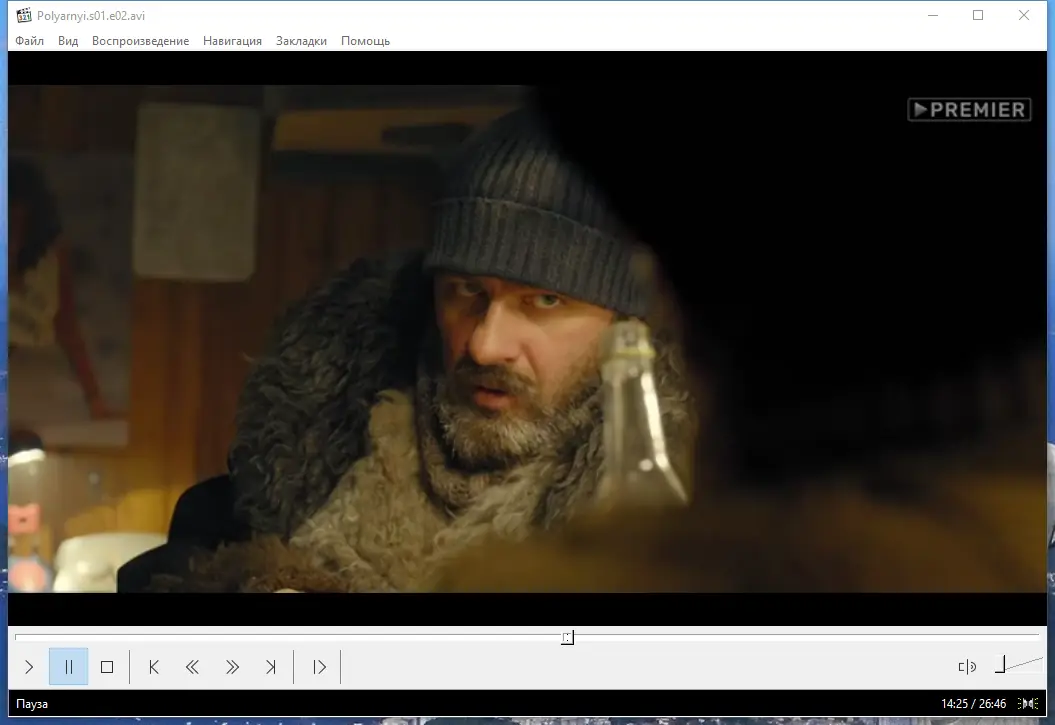Image resolution: width=1055 pixels, height=725 pixels.
Task: Click the audio status icon in status bar
Action: click(1027, 703)
